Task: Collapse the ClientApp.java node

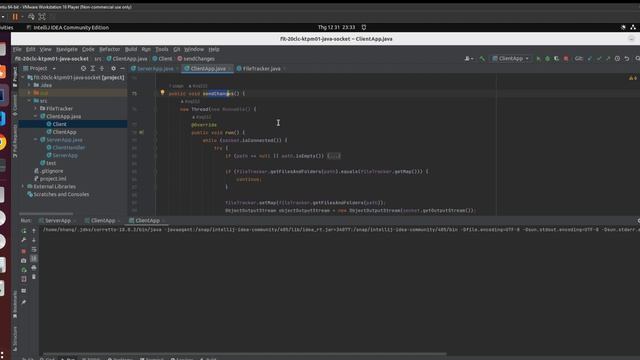Action: [x=36, y=116]
